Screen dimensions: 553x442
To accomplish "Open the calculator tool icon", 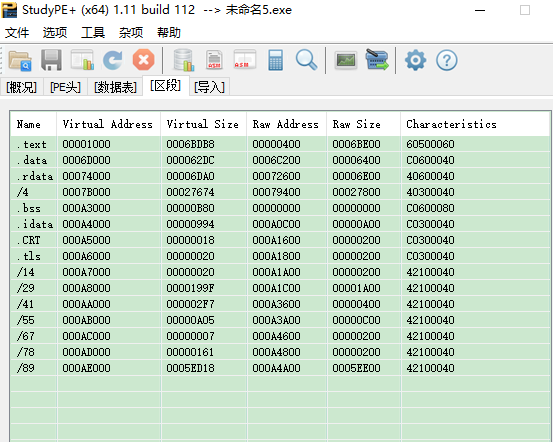I will coord(275,60).
